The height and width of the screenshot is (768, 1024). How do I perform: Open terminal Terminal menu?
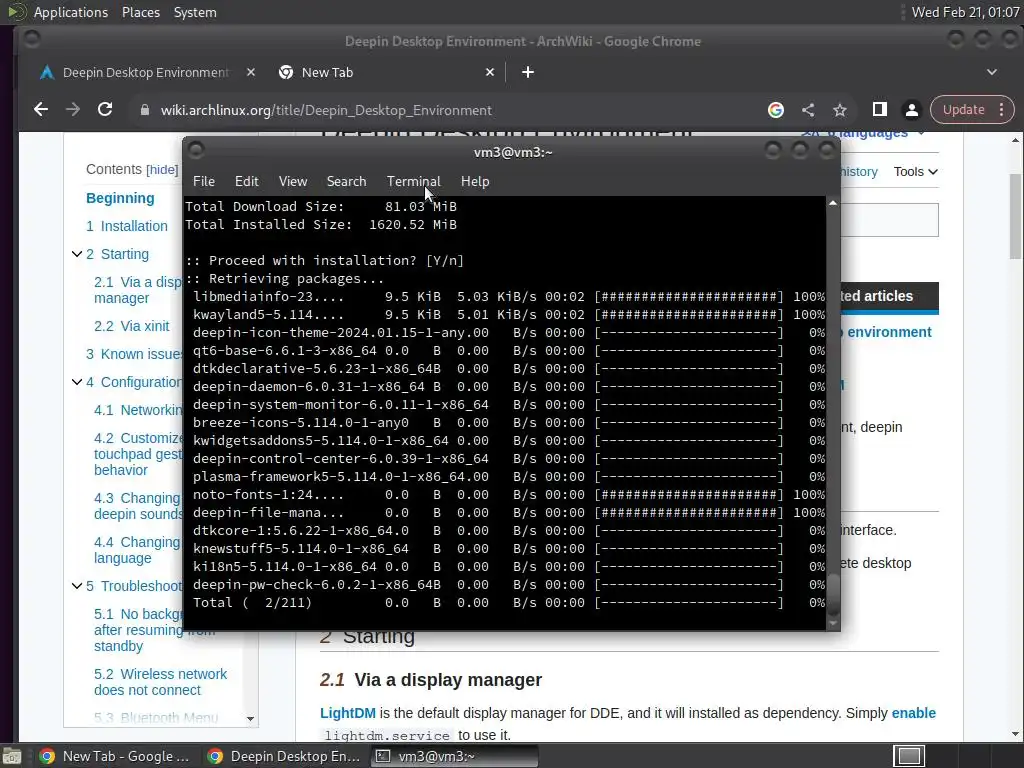(x=413, y=181)
